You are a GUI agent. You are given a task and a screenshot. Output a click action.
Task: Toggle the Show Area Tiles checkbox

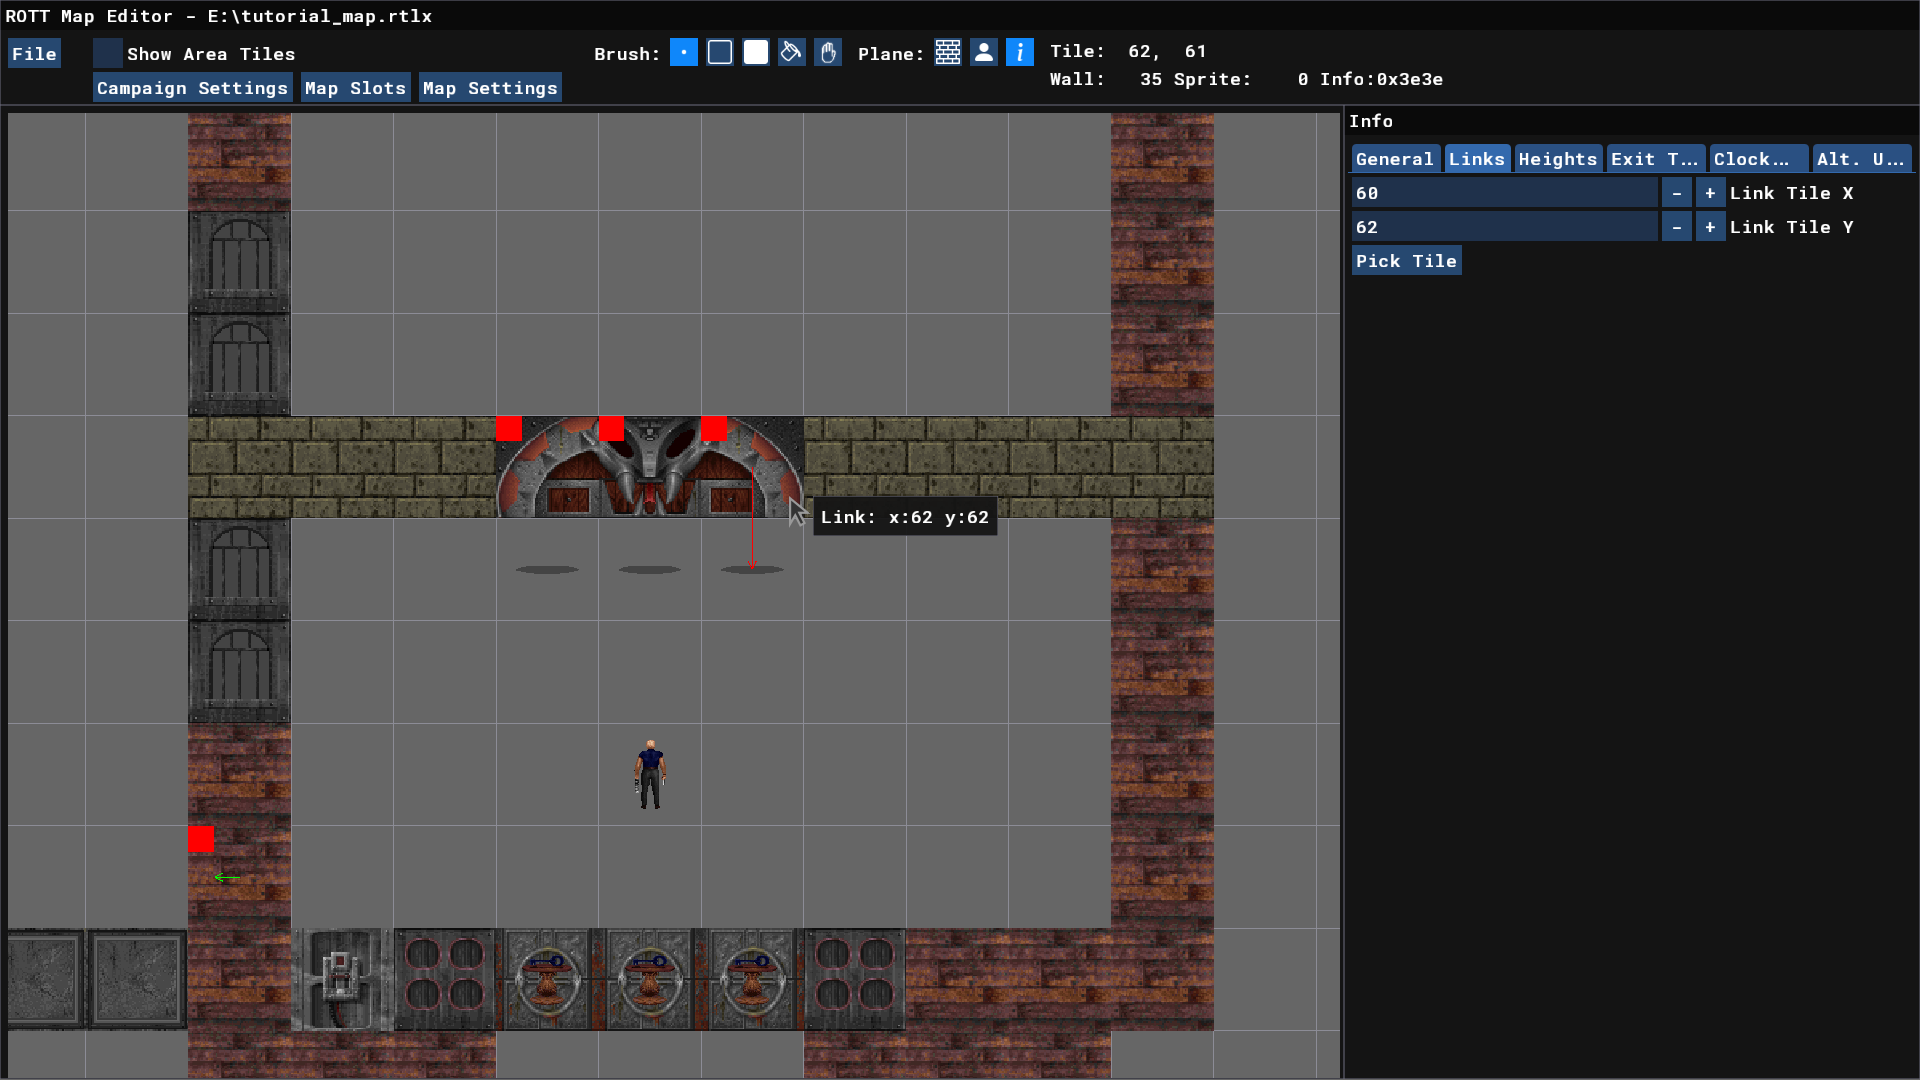pyautogui.click(x=108, y=54)
